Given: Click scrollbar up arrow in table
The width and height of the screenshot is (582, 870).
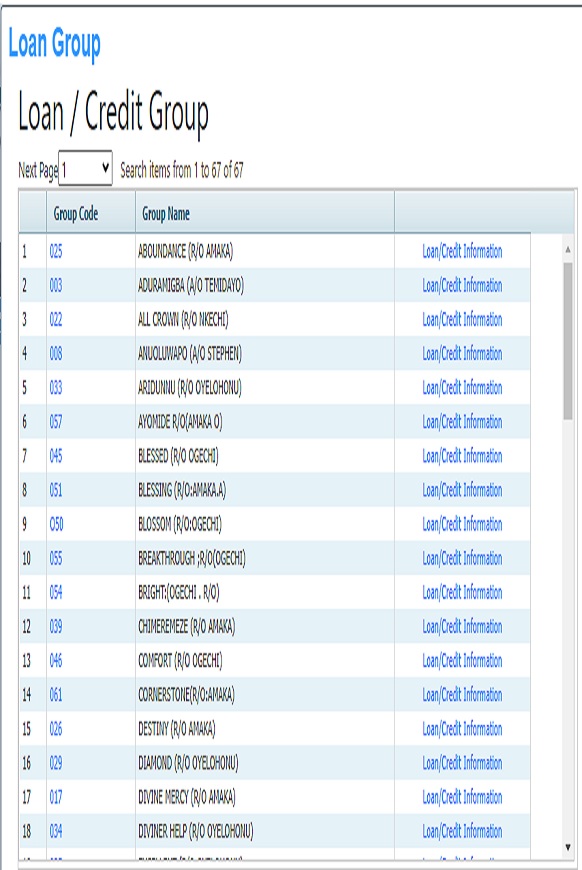Looking at the screenshot, I should pyautogui.click(x=568, y=250).
